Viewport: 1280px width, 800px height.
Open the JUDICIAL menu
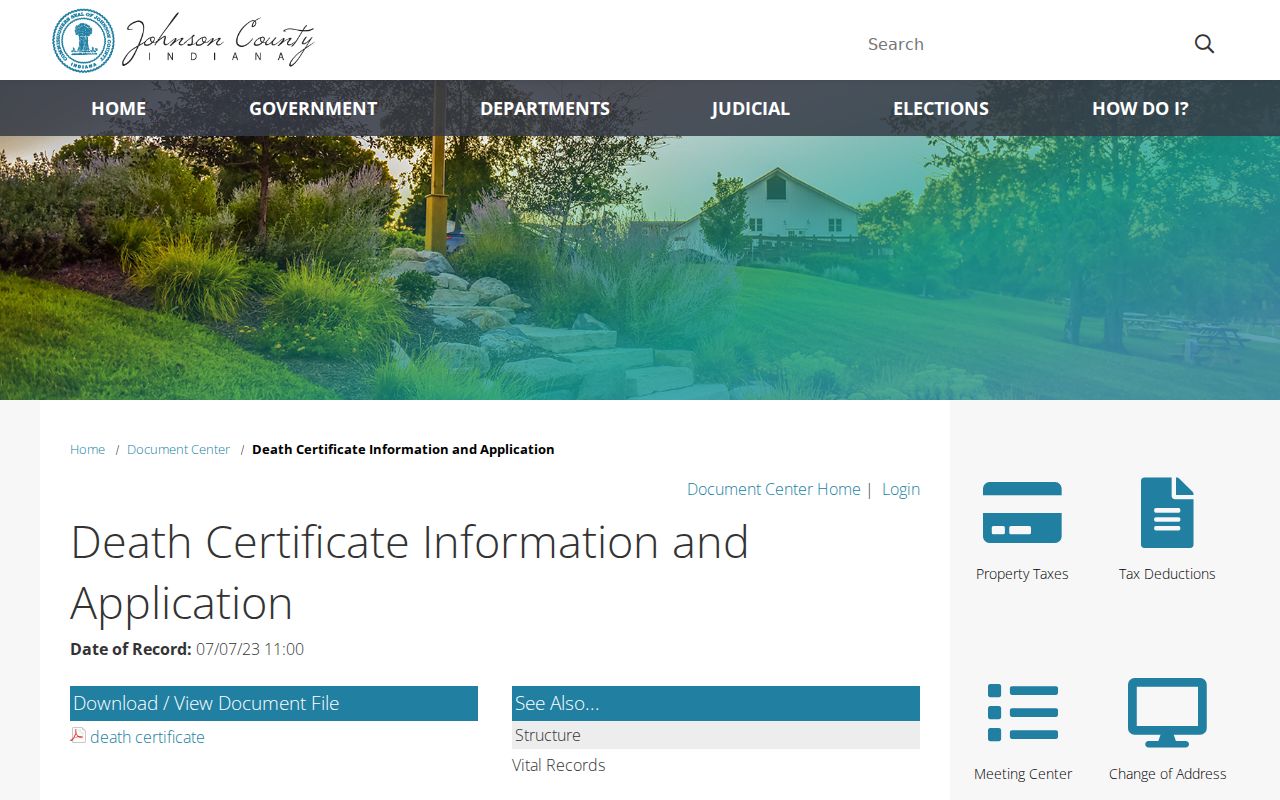click(x=751, y=108)
